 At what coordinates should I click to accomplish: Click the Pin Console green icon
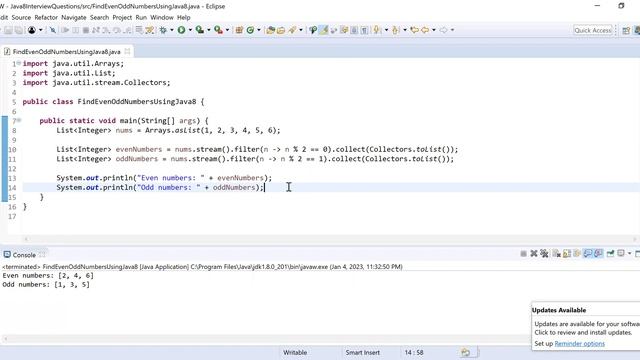(x=611, y=253)
